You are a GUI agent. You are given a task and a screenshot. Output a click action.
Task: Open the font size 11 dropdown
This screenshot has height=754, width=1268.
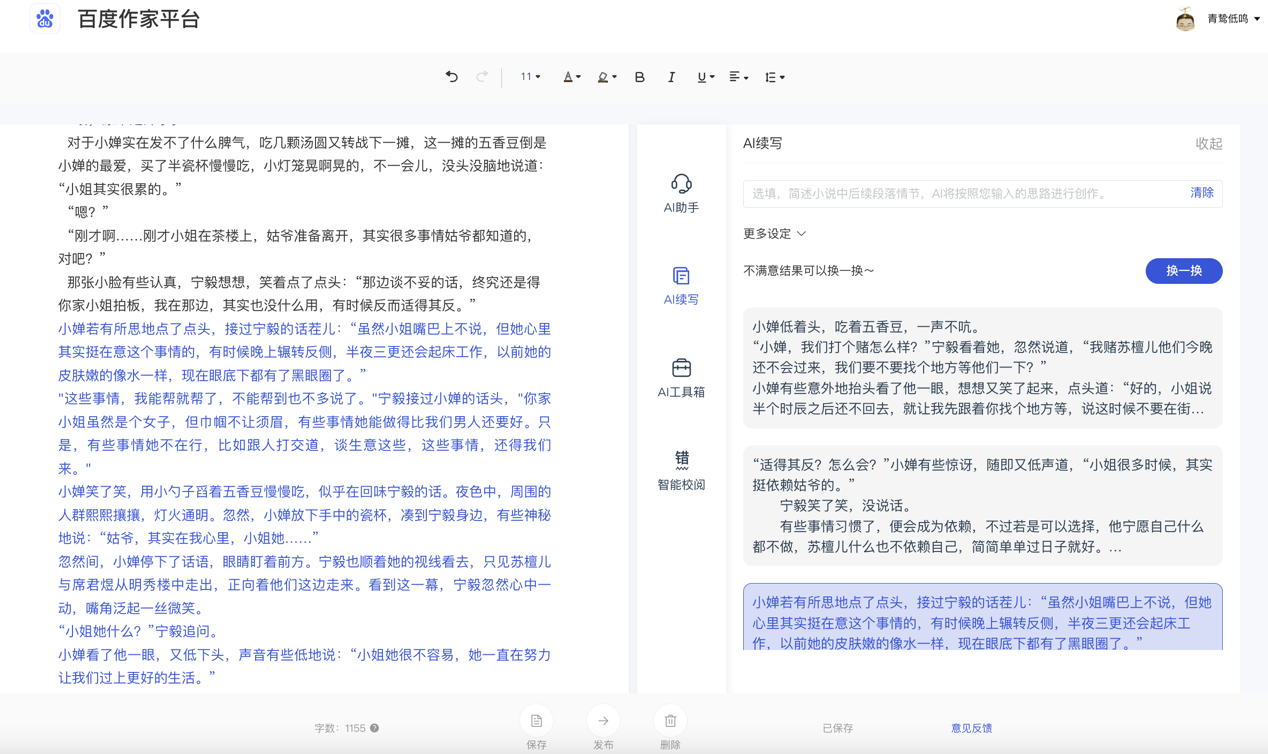coord(530,77)
